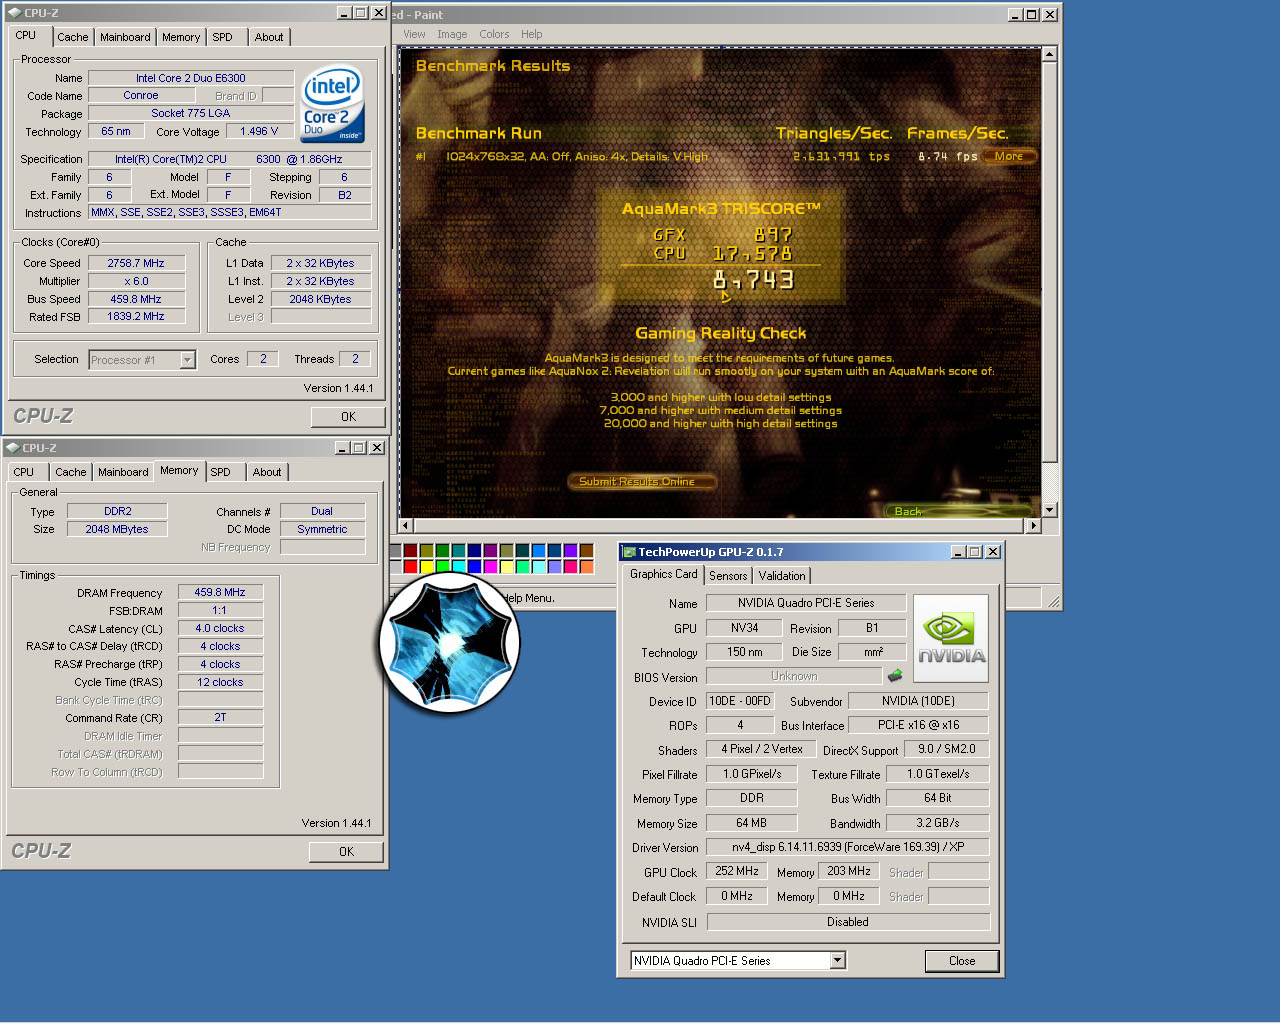Viewport: 1280px width, 1024px height.
Task: Select the brown color swatch
Action: pos(586,551)
